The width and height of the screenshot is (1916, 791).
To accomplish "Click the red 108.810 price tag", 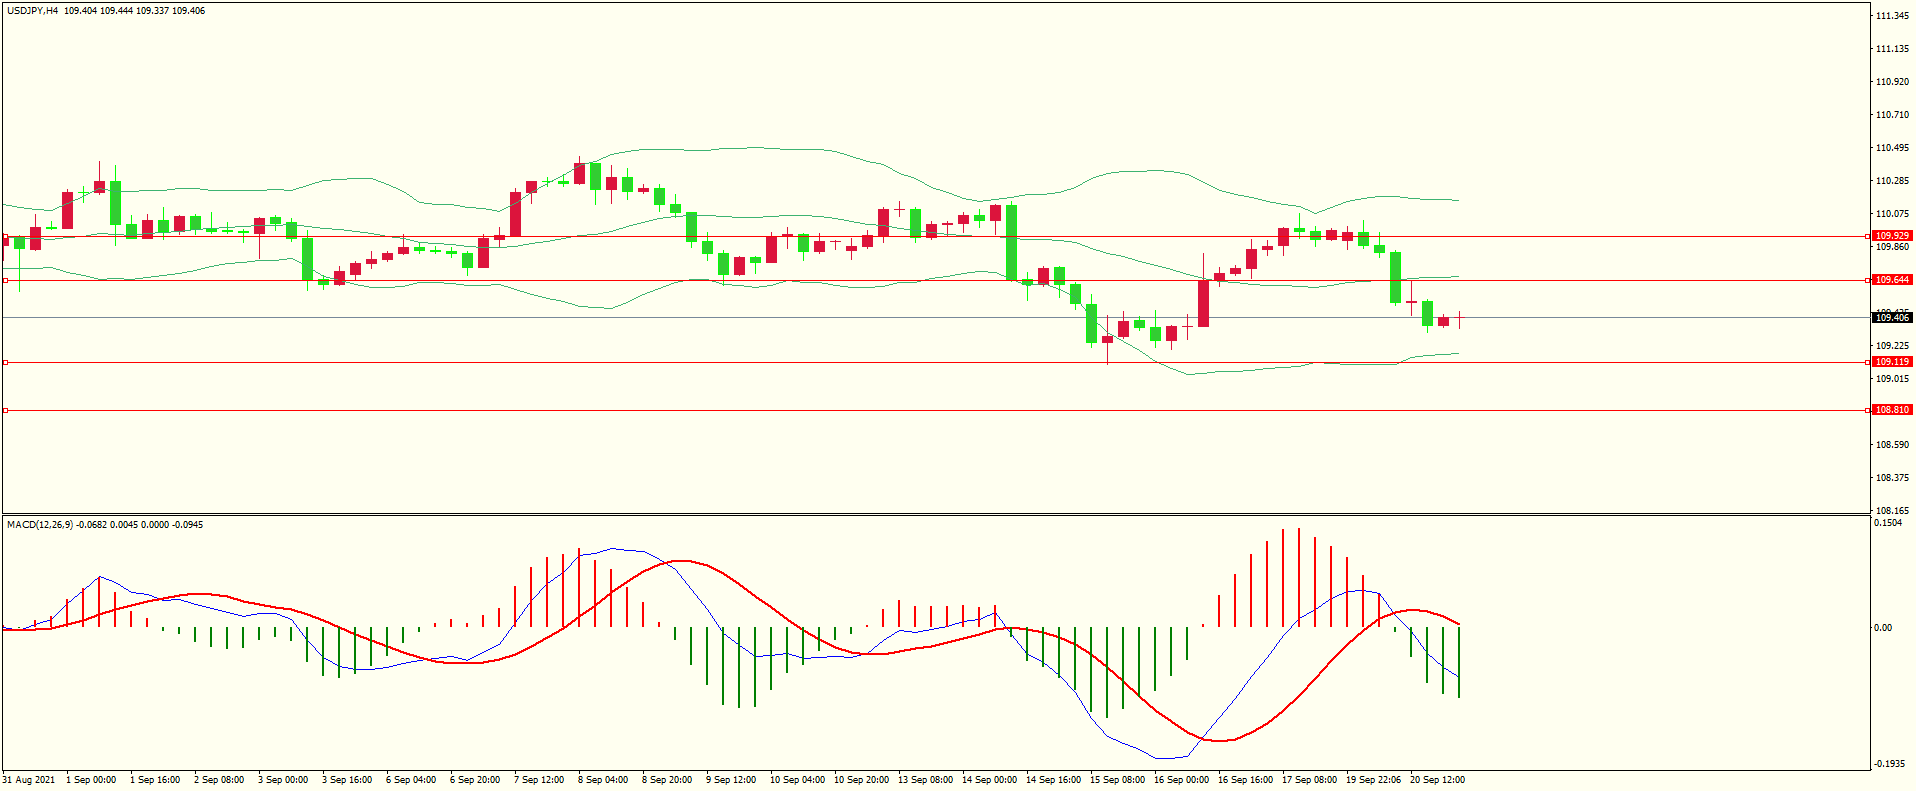I will coord(1892,410).
